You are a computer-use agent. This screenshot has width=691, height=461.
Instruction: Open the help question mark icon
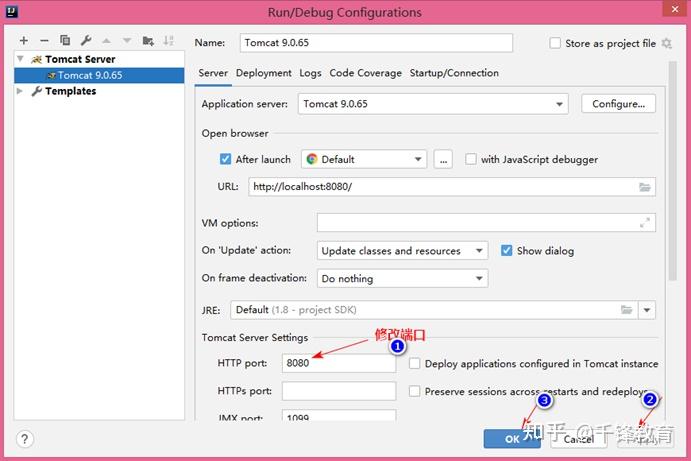pos(25,439)
